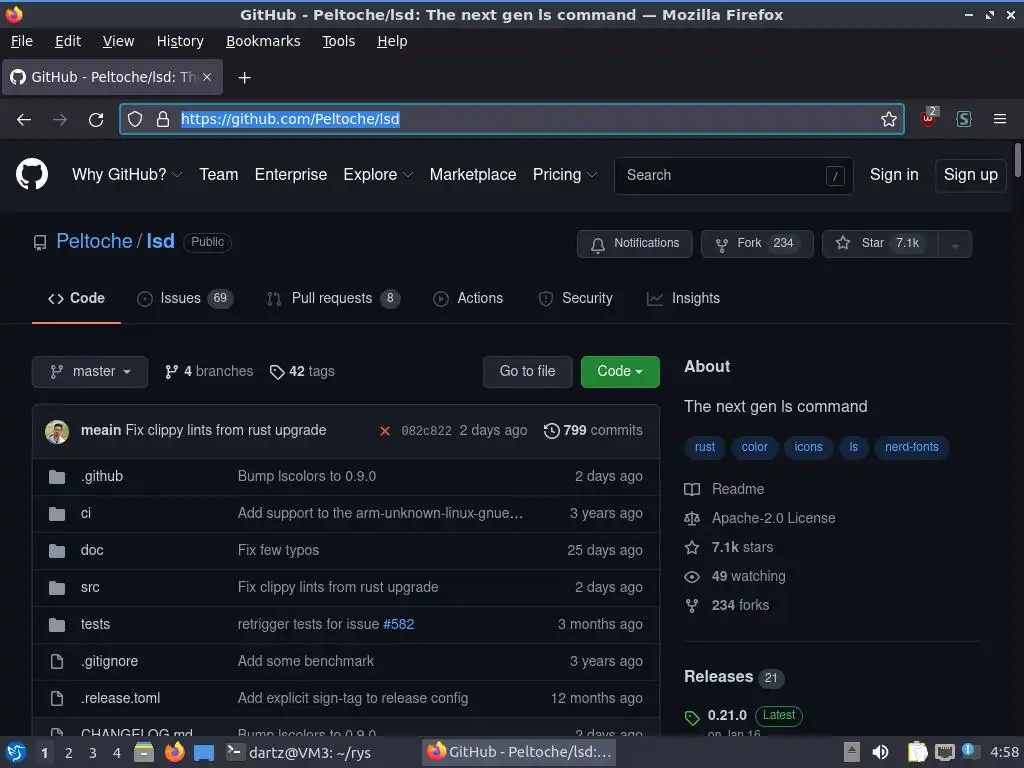Switch to workspace 2

pyautogui.click(x=69, y=753)
